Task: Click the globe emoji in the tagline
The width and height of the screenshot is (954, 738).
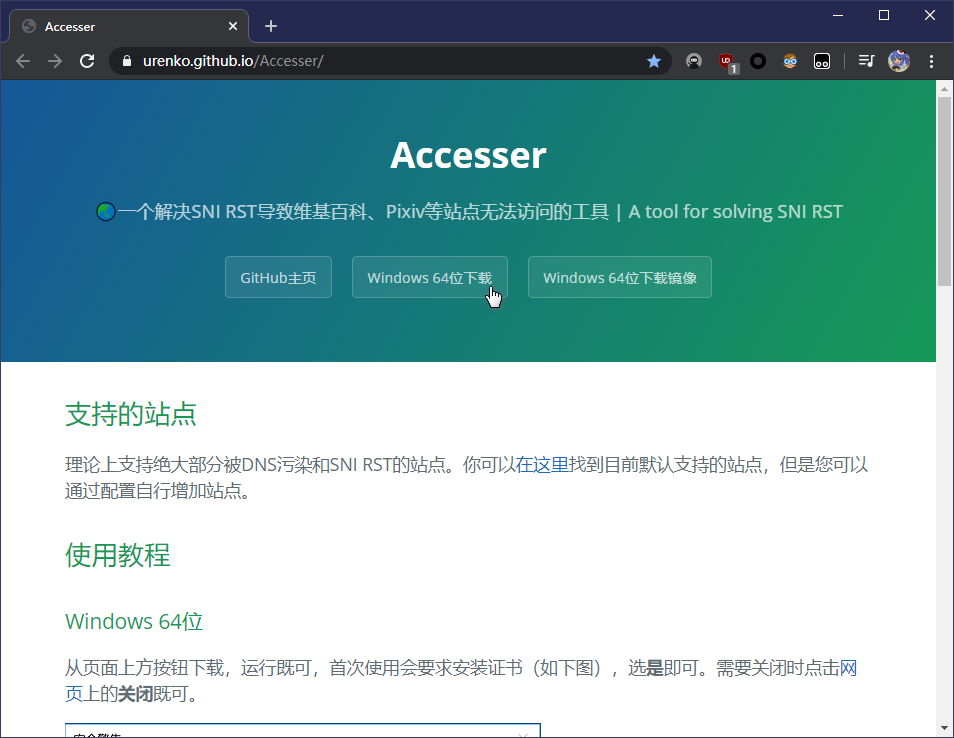Action: (x=106, y=212)
